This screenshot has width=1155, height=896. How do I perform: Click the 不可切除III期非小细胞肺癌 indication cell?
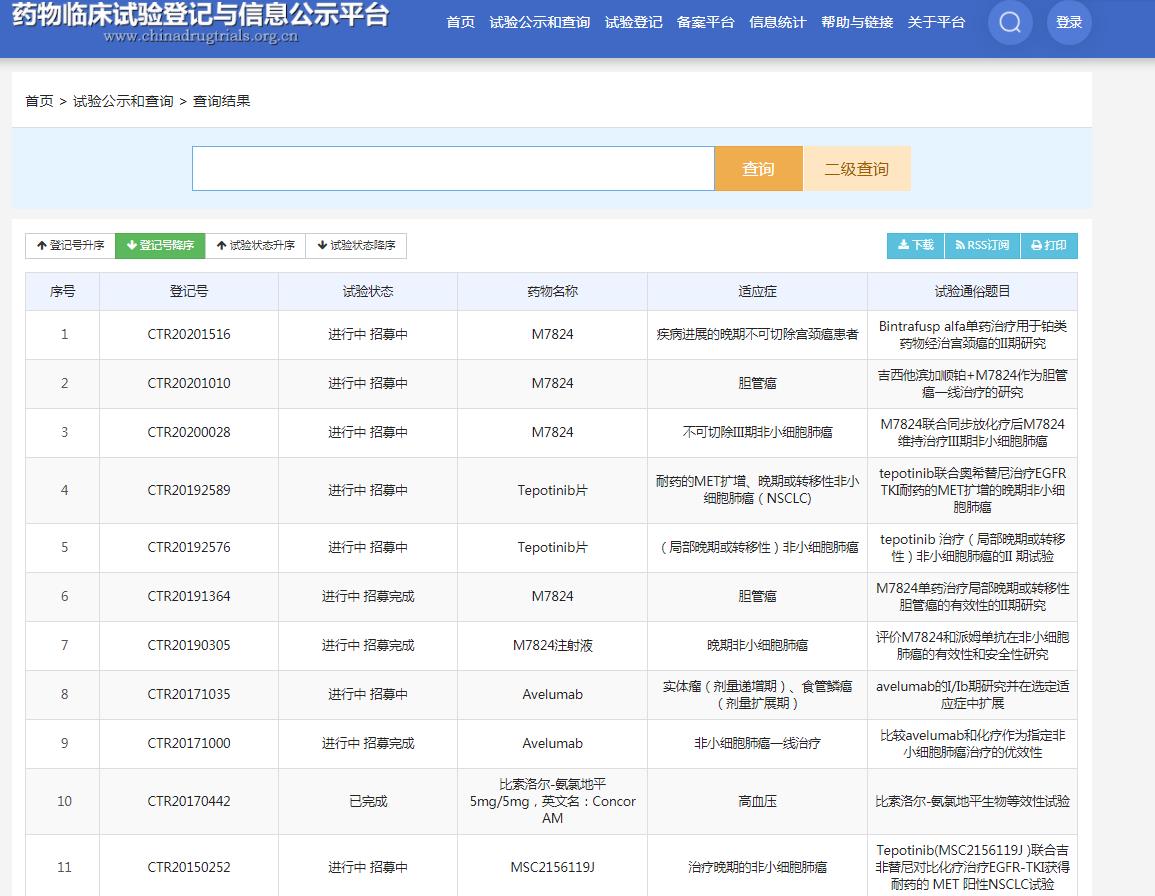(x=757, y=433)
